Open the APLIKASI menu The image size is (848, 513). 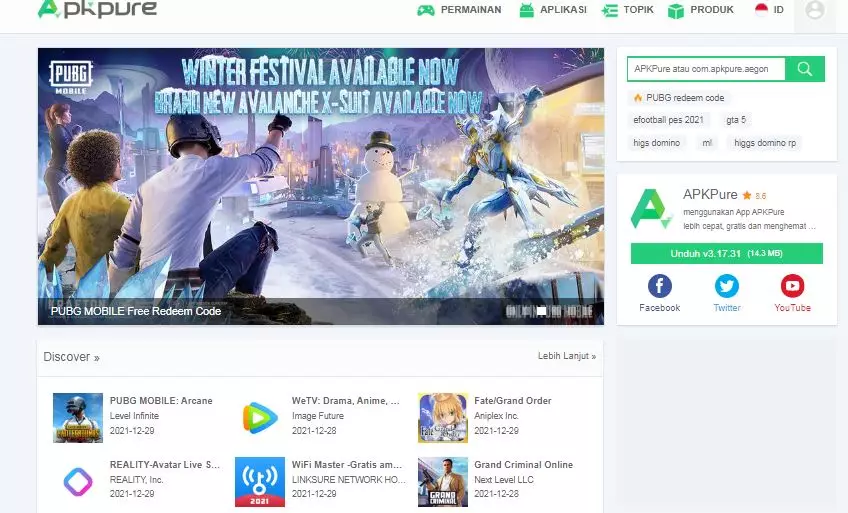click(552, 10)
